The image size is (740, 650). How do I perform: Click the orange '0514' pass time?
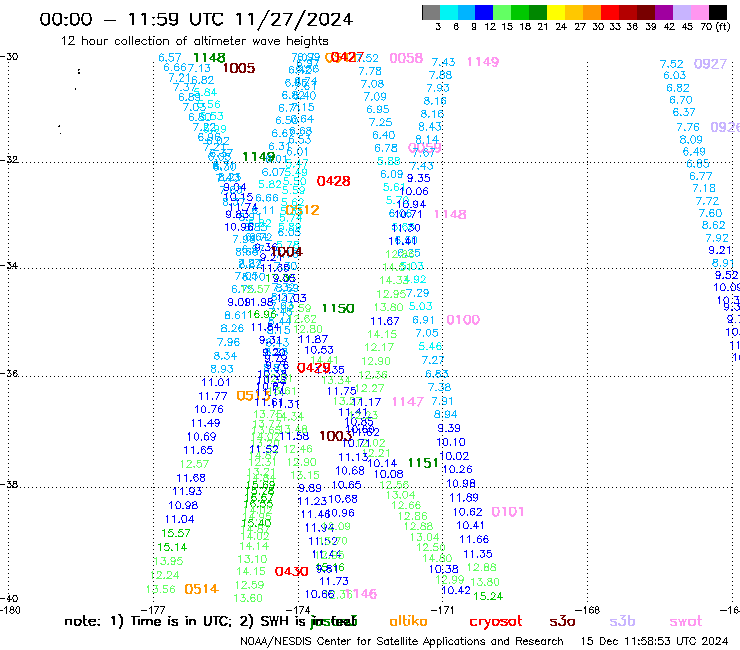point(202,589)
